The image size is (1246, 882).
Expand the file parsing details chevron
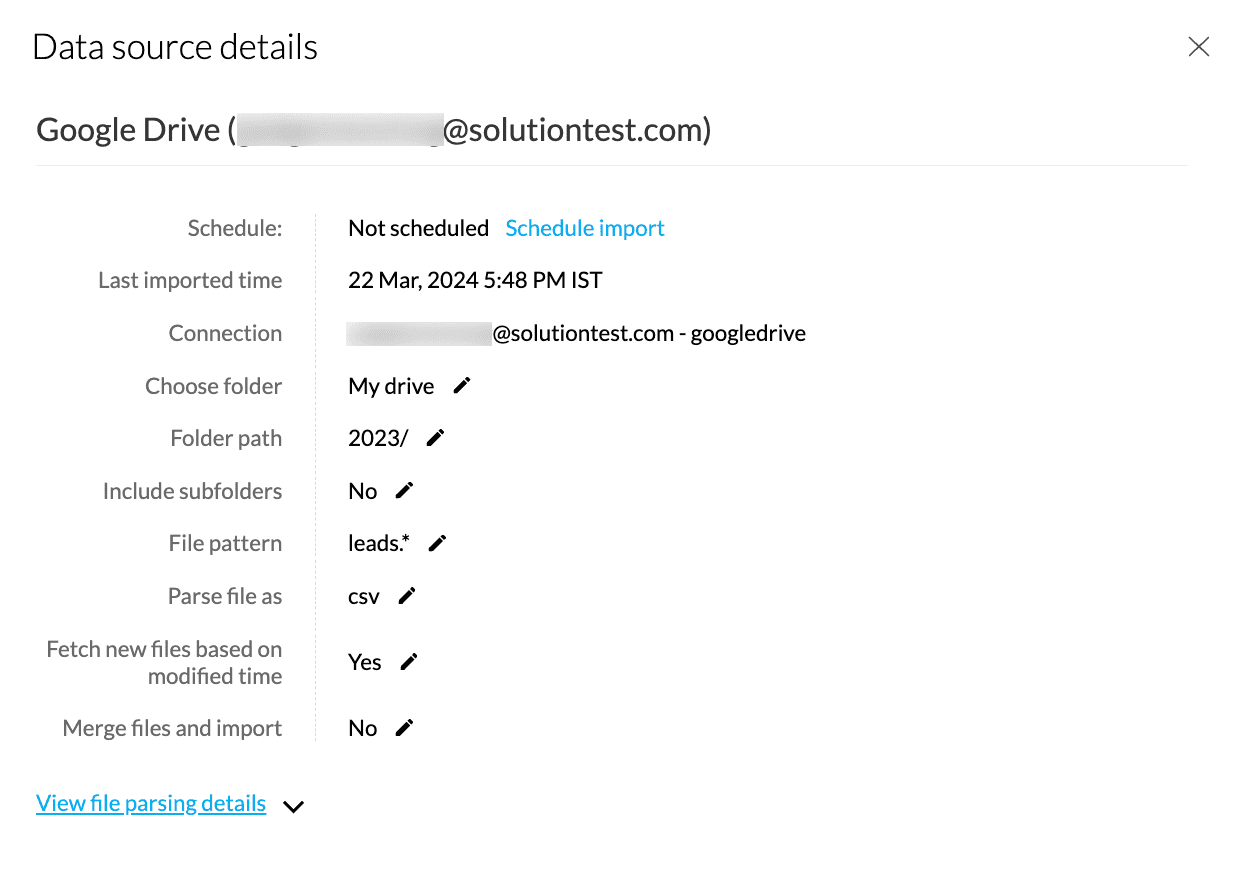coord(293,806)
